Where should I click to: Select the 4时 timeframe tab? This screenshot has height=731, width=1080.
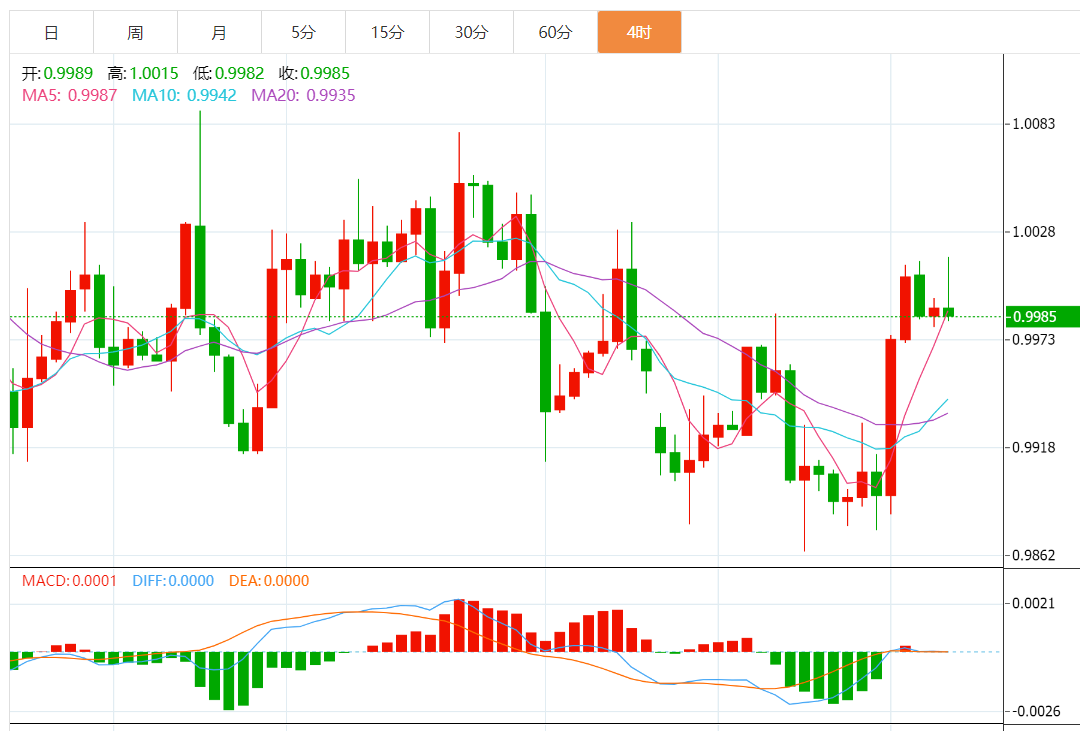(639, 32)
